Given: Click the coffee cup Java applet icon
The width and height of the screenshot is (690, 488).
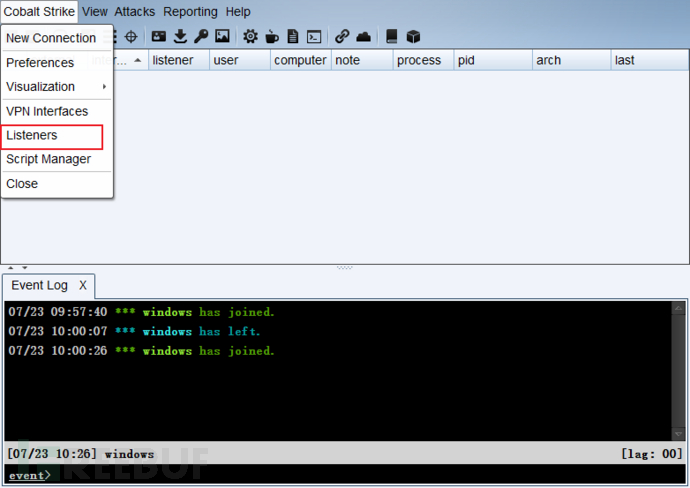Looking at the screenshot, I should click(271, 37).
